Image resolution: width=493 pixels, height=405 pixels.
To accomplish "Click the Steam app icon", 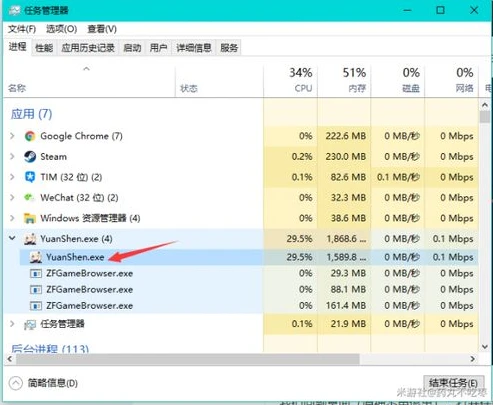I will tap(30, 157).
